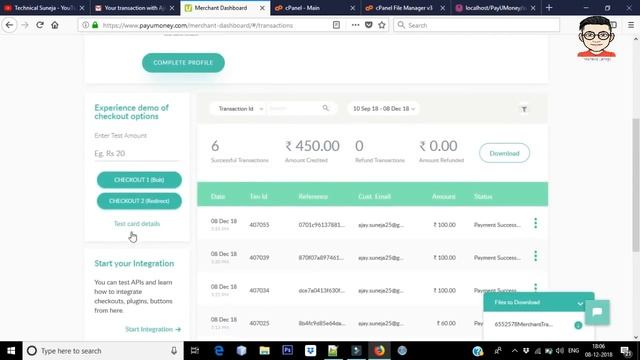The image size is (640, 360).
Task: Click the Firefox Search box
Action: (x=476, y=25)
